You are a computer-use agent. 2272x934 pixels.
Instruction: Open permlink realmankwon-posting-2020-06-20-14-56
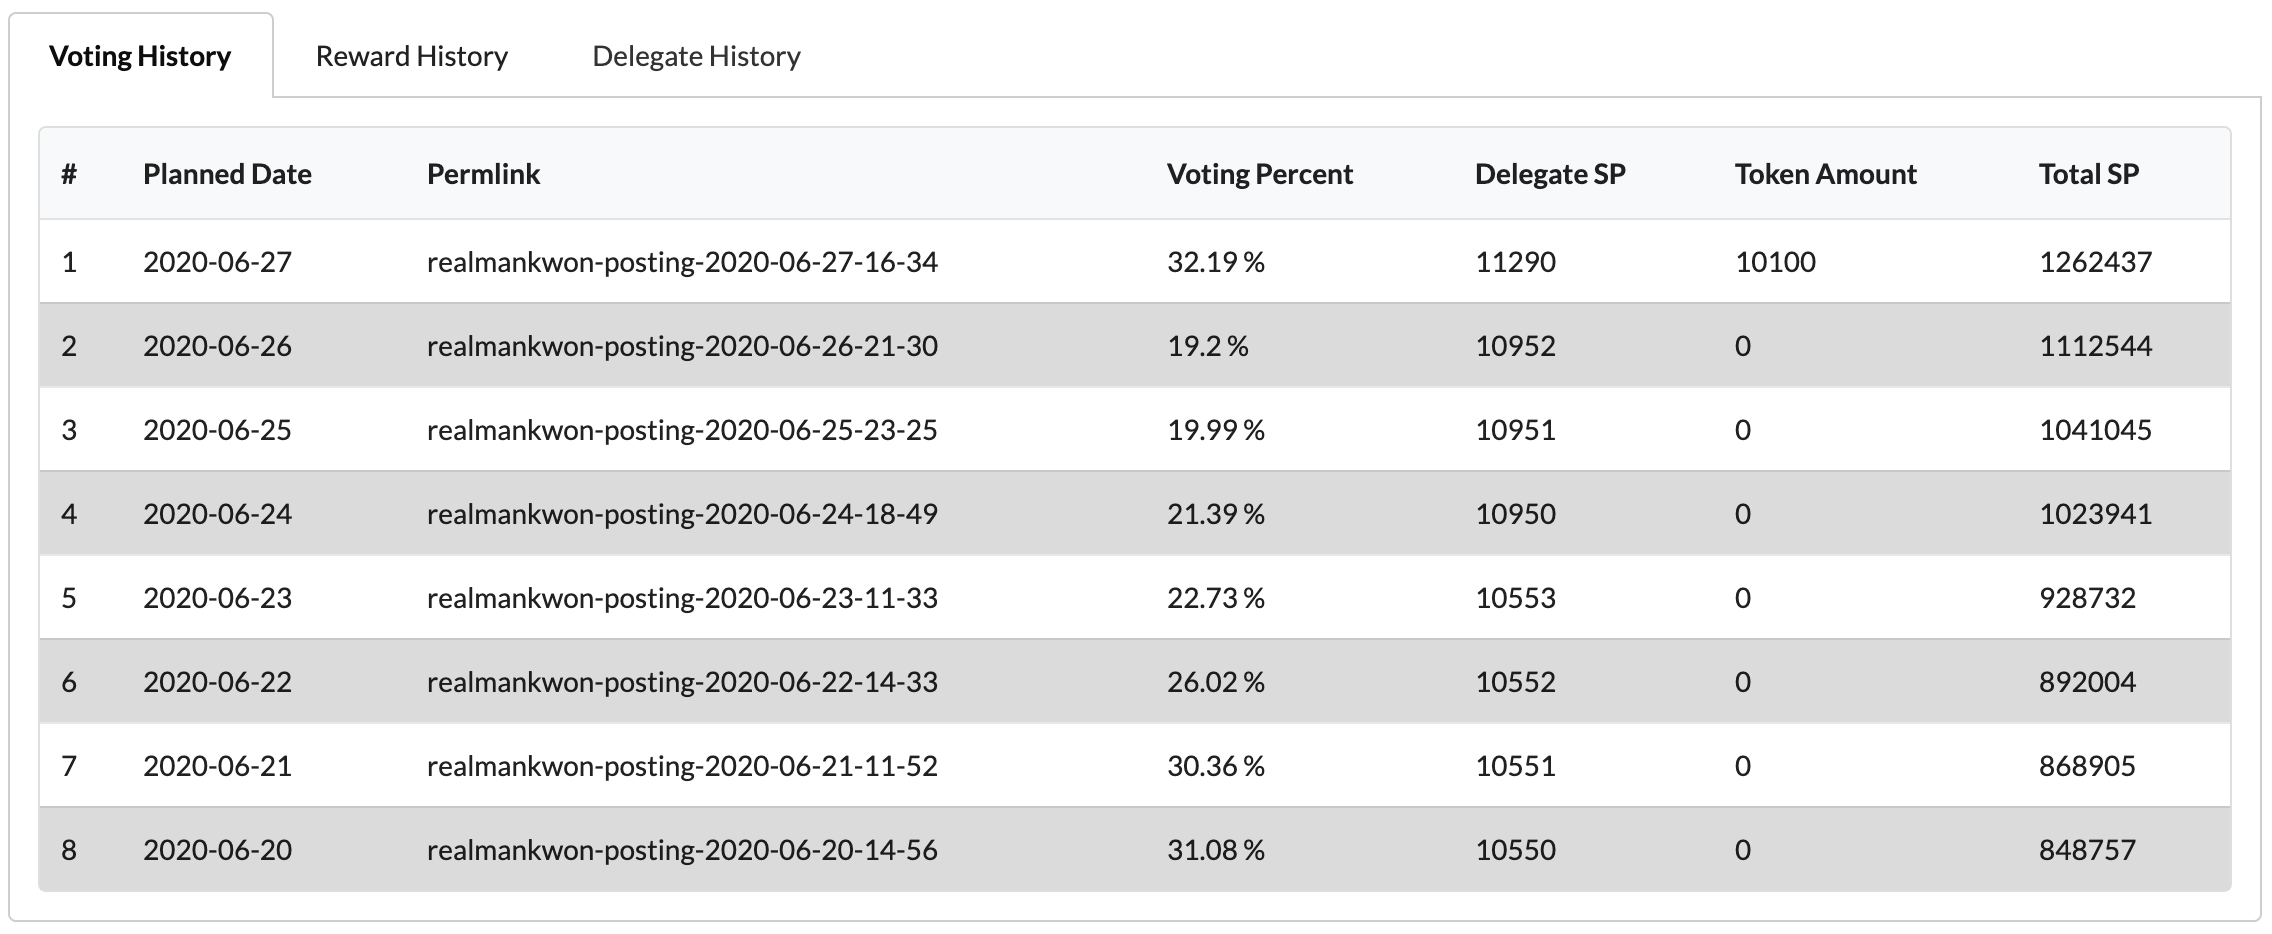coord(682,850)
